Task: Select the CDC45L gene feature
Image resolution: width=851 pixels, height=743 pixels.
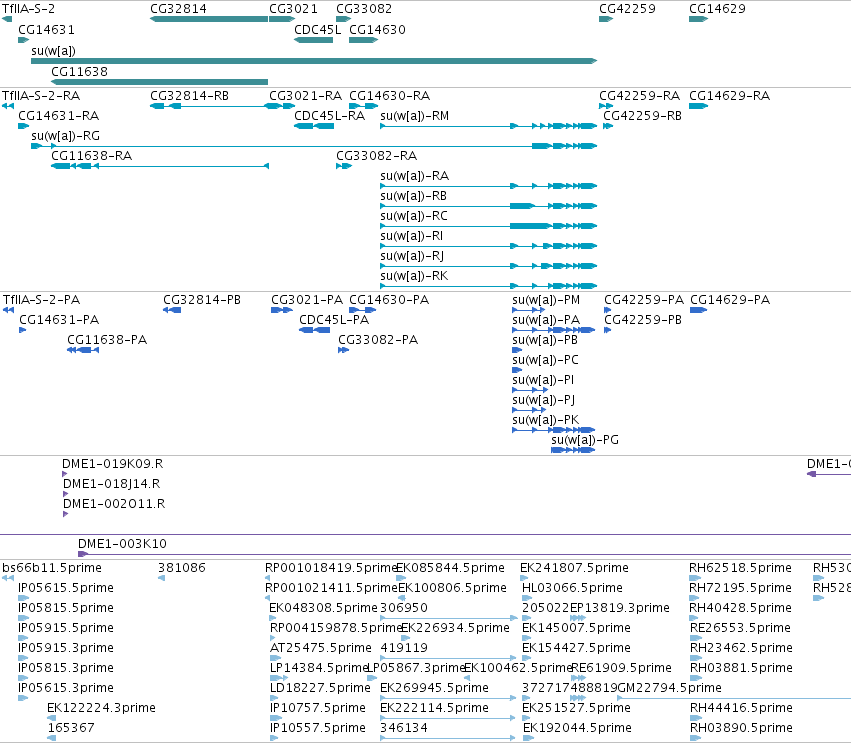Action: click(313, 40)
